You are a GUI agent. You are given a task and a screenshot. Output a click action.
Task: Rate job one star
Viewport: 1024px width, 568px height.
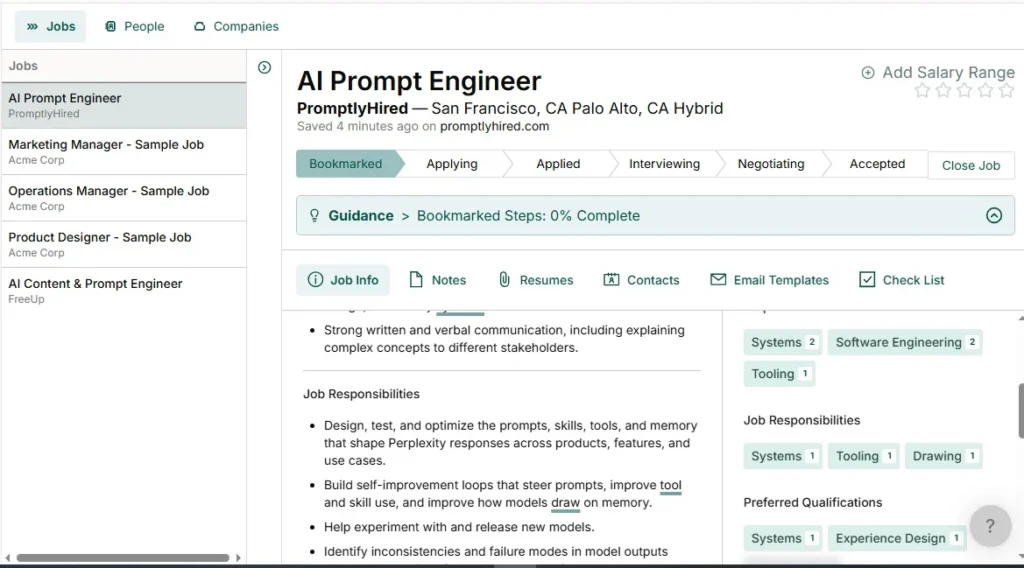[922, 90]
